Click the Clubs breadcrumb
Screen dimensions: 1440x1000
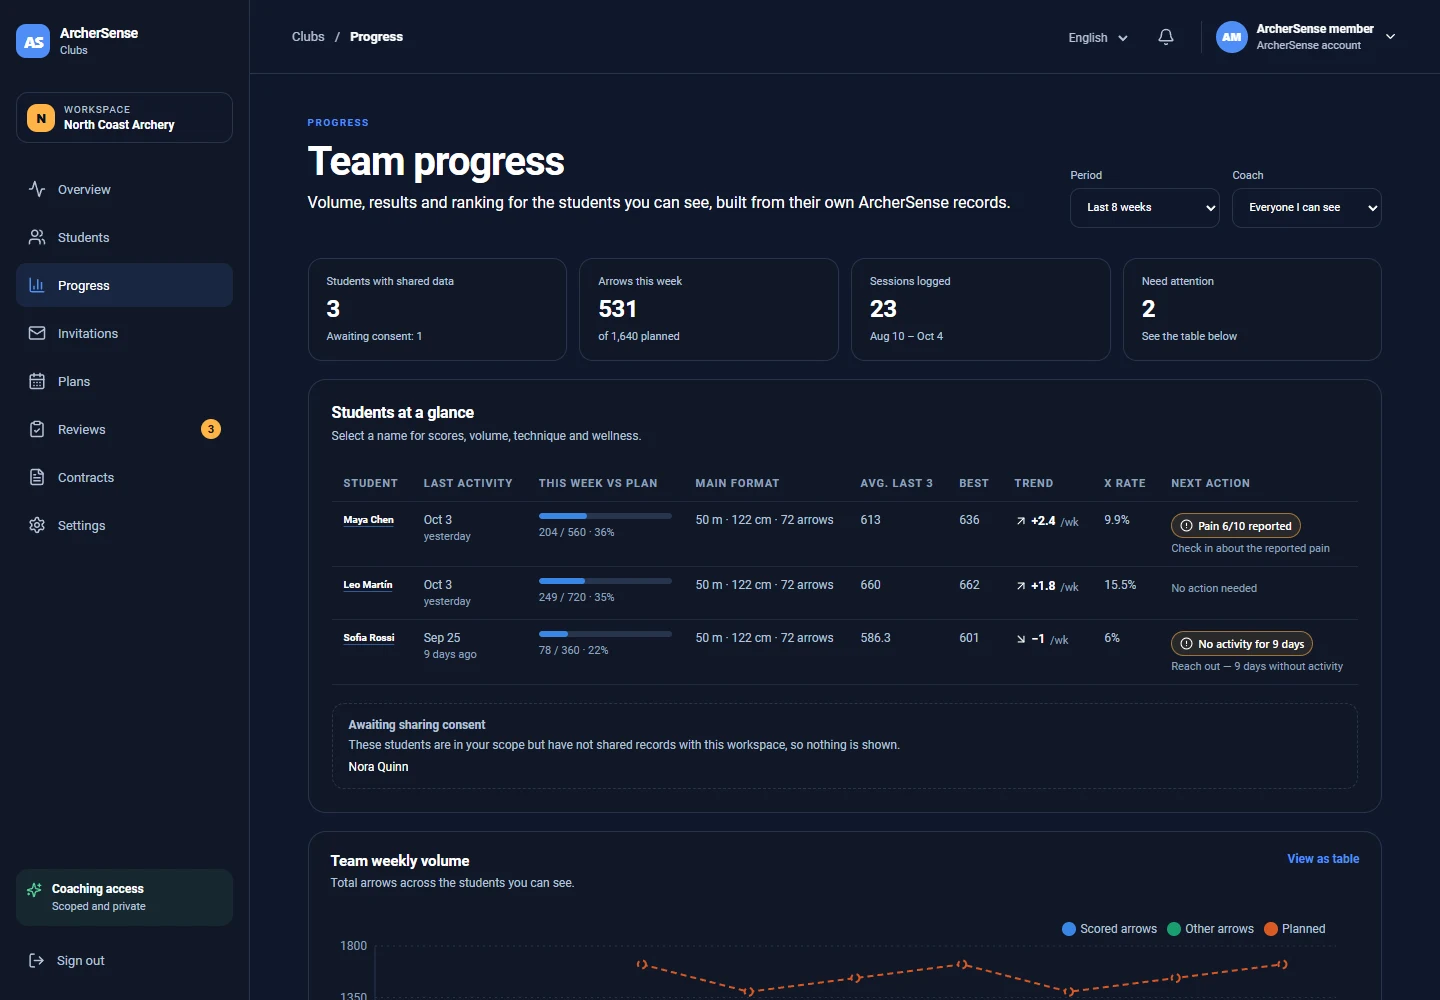308,37
